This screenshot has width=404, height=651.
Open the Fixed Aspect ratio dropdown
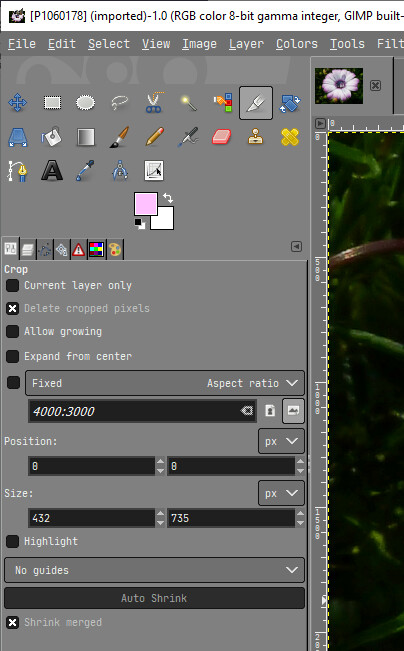coord(165,383)
